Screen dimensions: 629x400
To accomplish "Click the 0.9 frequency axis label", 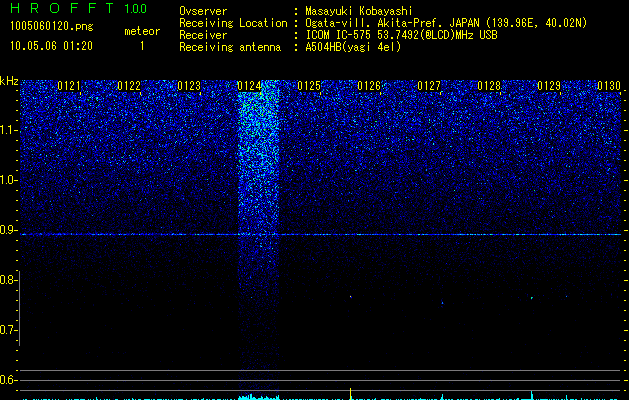I will [9, 230].
